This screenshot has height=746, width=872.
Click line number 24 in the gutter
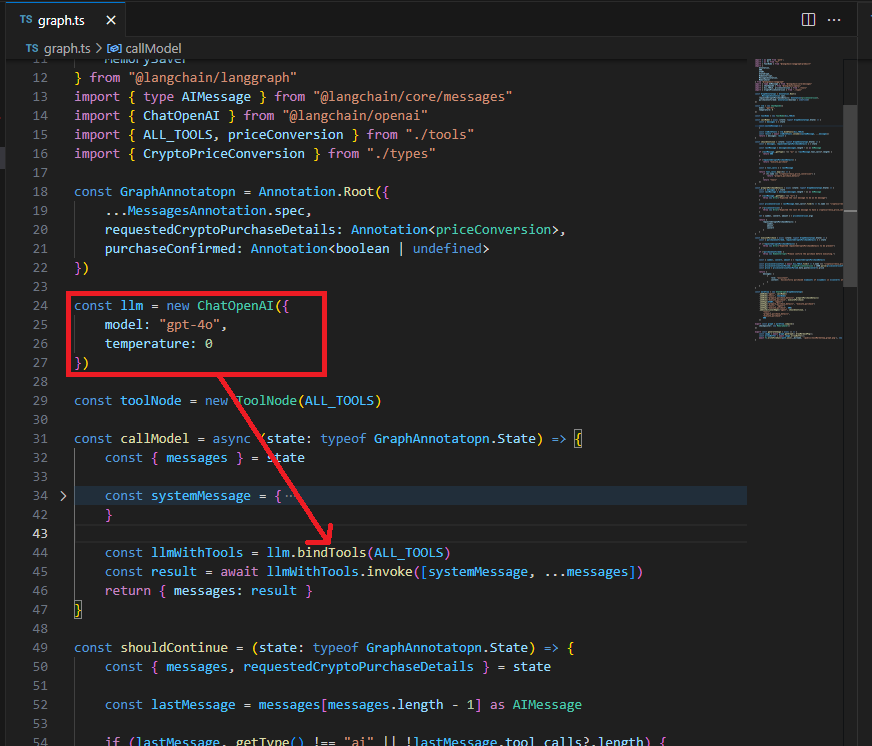click(40, 305)
